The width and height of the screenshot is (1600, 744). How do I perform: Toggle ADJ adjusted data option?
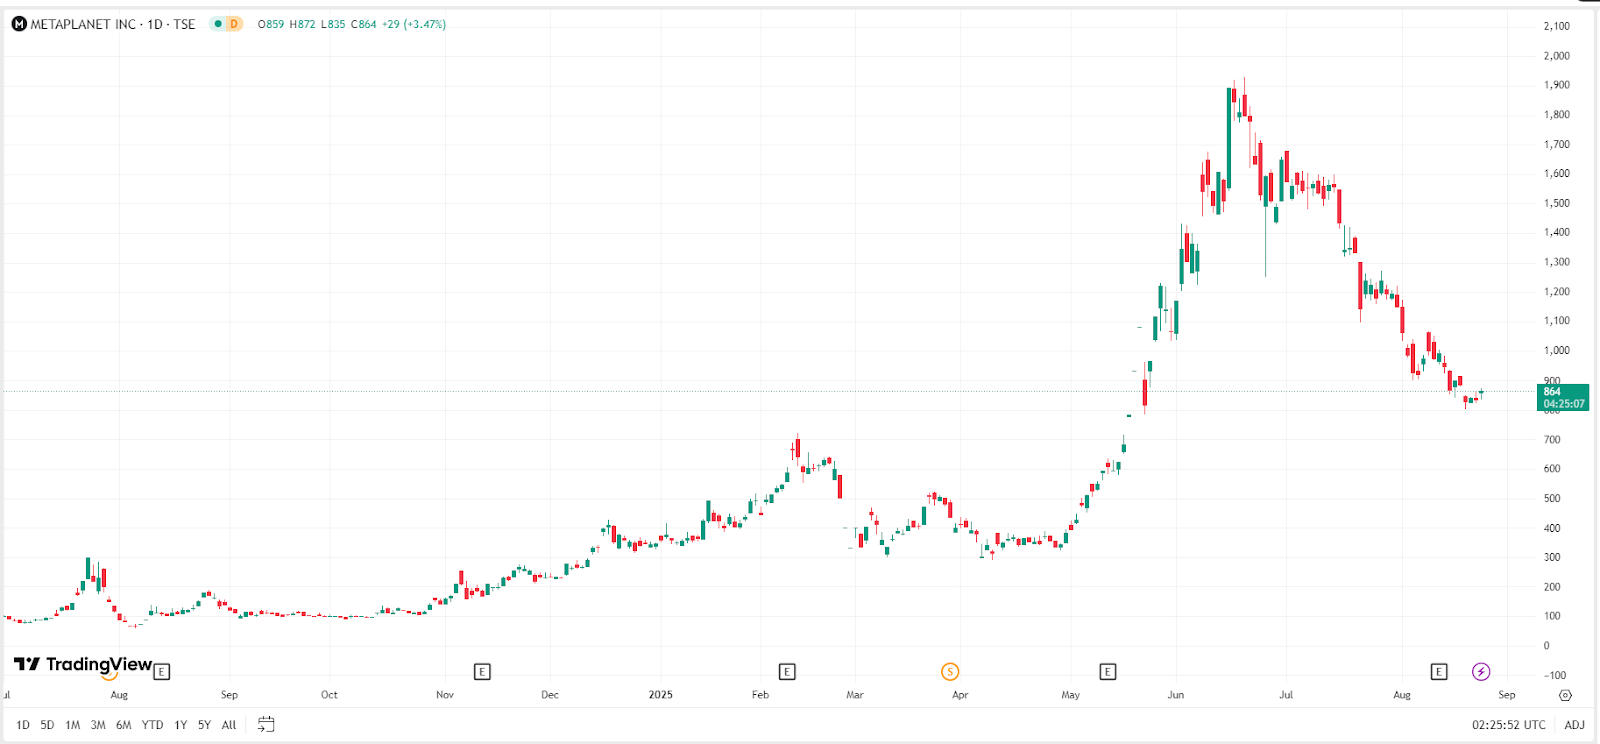[x=1574, y=725]
